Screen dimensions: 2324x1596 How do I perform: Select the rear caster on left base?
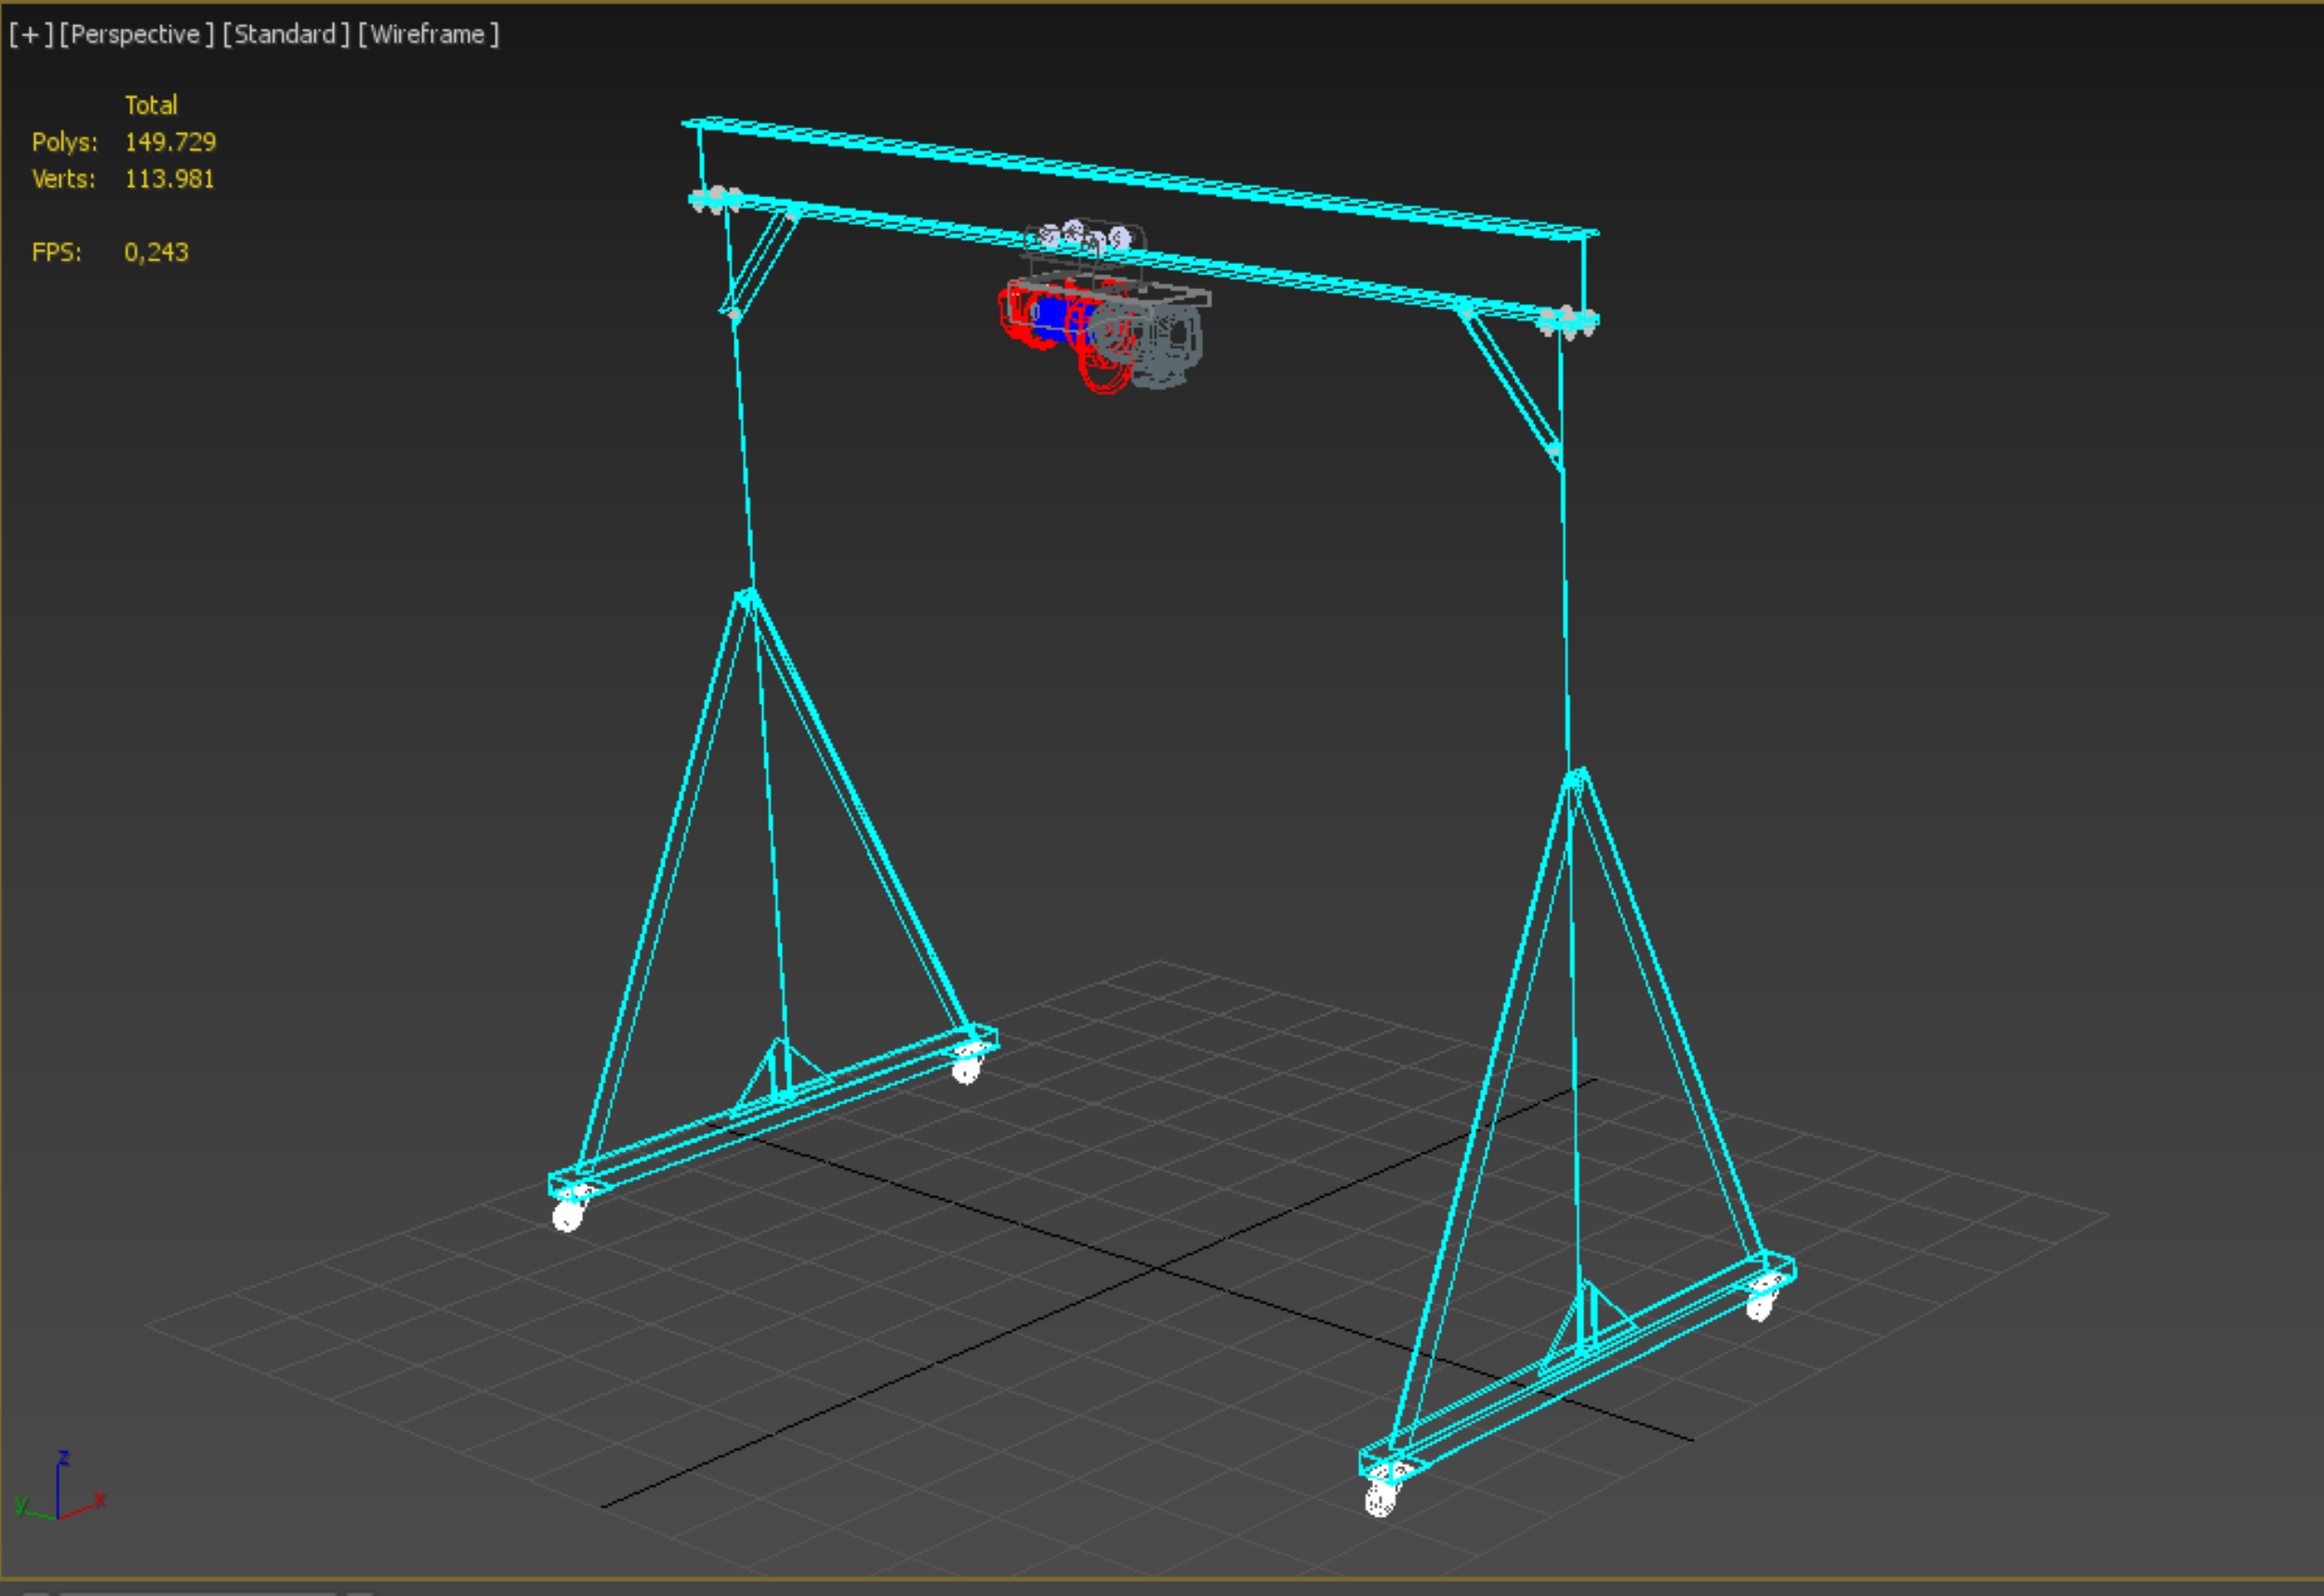tap(966, 1070)
